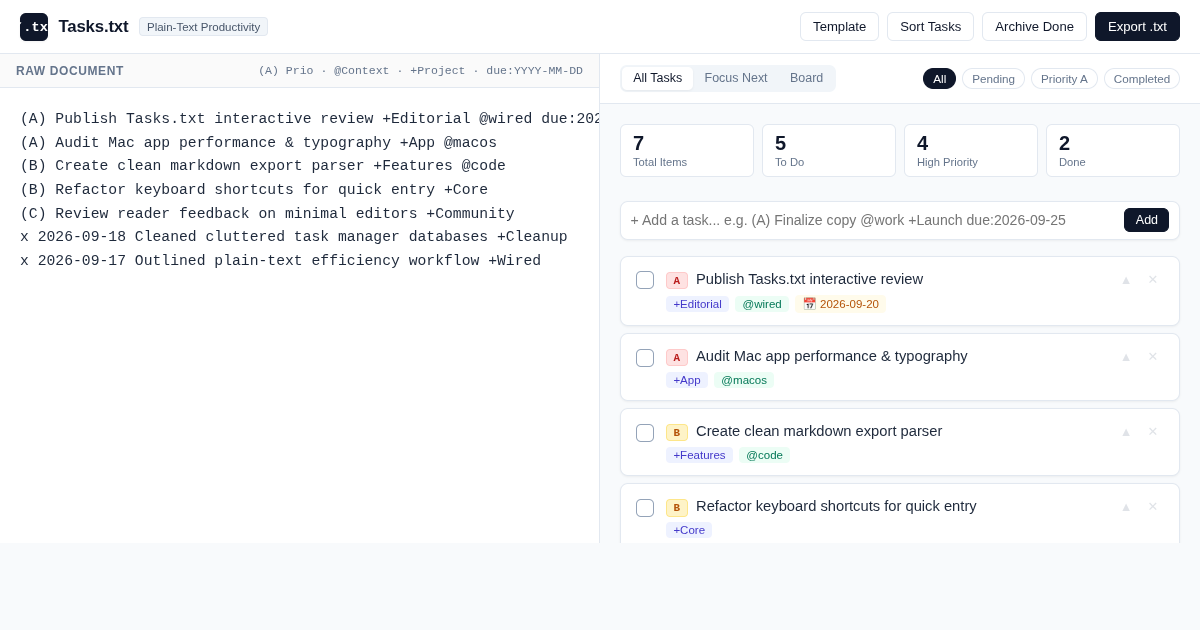Raise priority arrow on Refactor keyboard shortcuts task
The height and width of the screenshot is (630, 1200).
click(1126, 507)
